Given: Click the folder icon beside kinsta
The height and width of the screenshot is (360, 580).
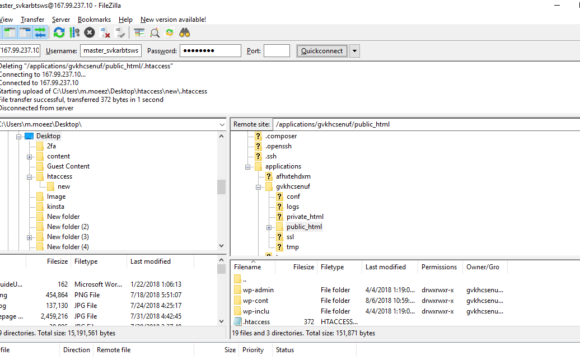Looking at the screenshot, I should click(40, 206).
